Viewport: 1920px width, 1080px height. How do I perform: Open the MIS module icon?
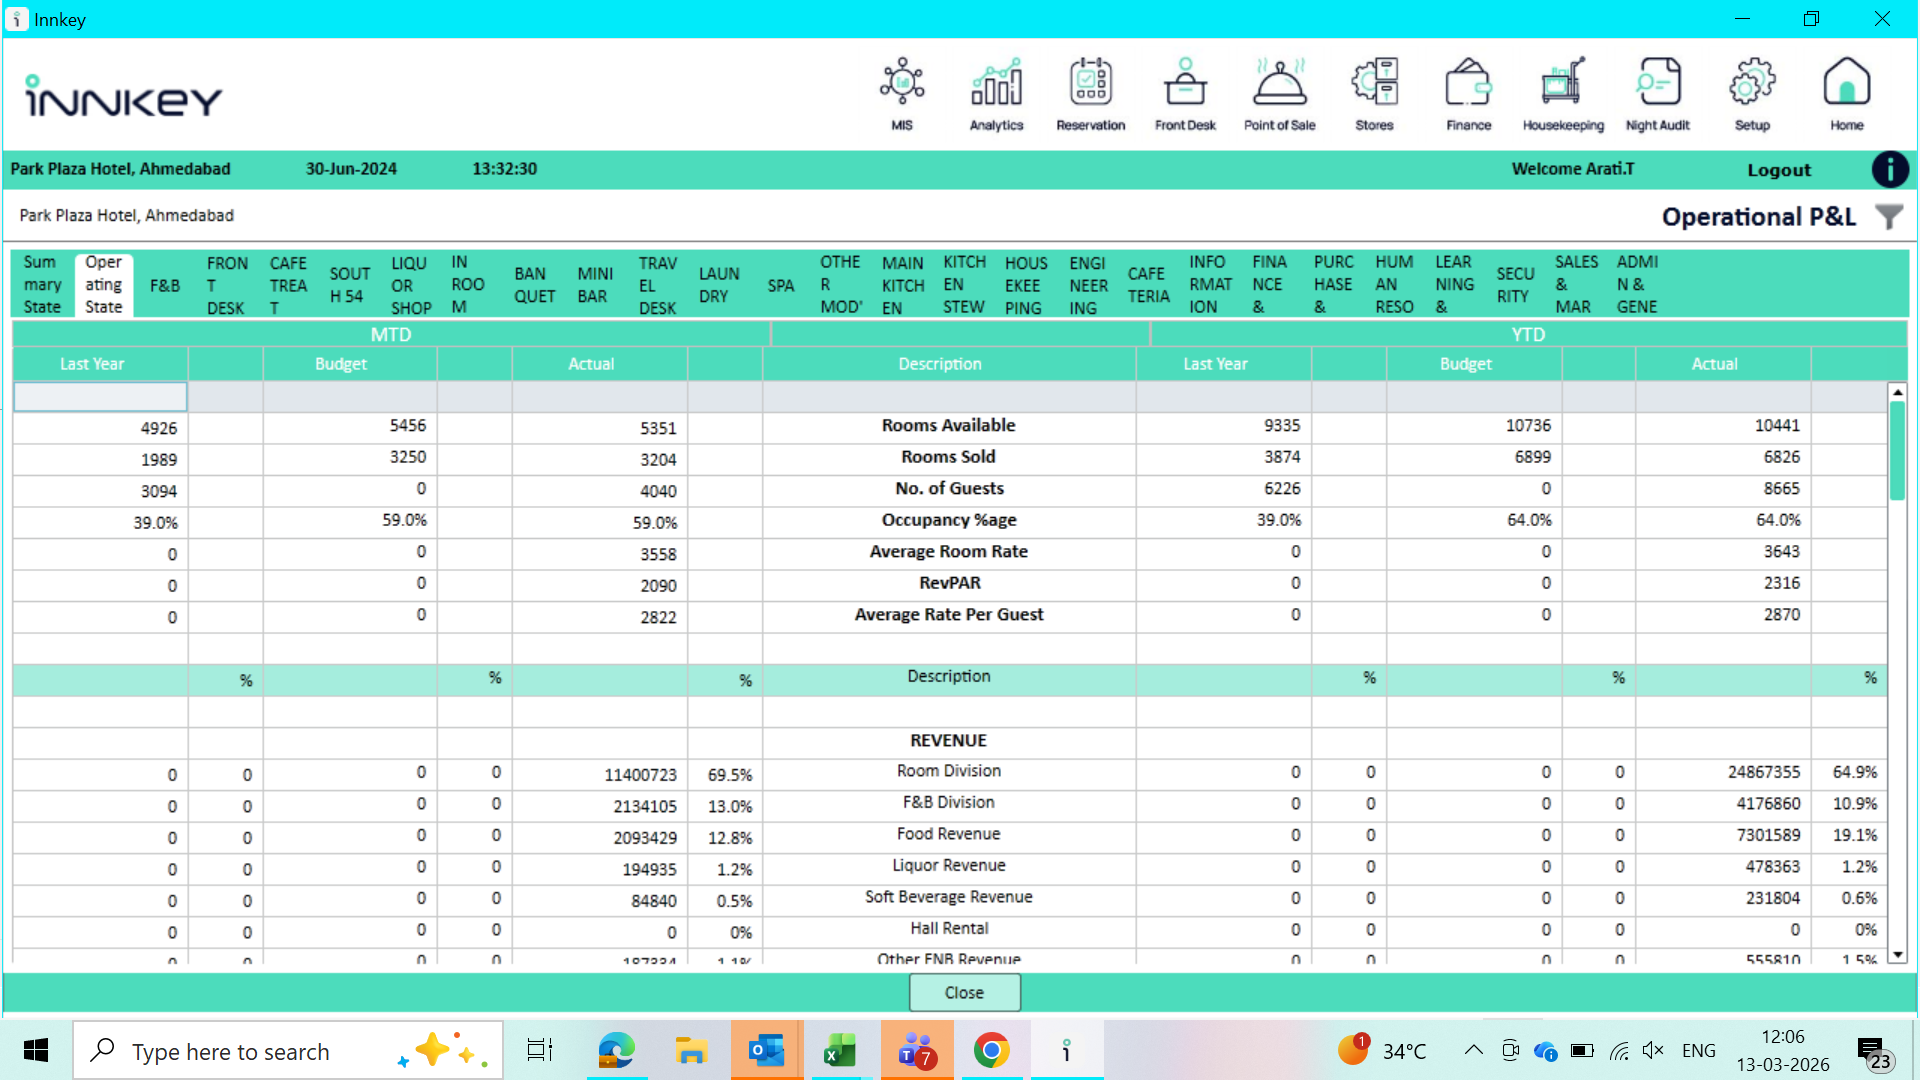pos(901,94)
